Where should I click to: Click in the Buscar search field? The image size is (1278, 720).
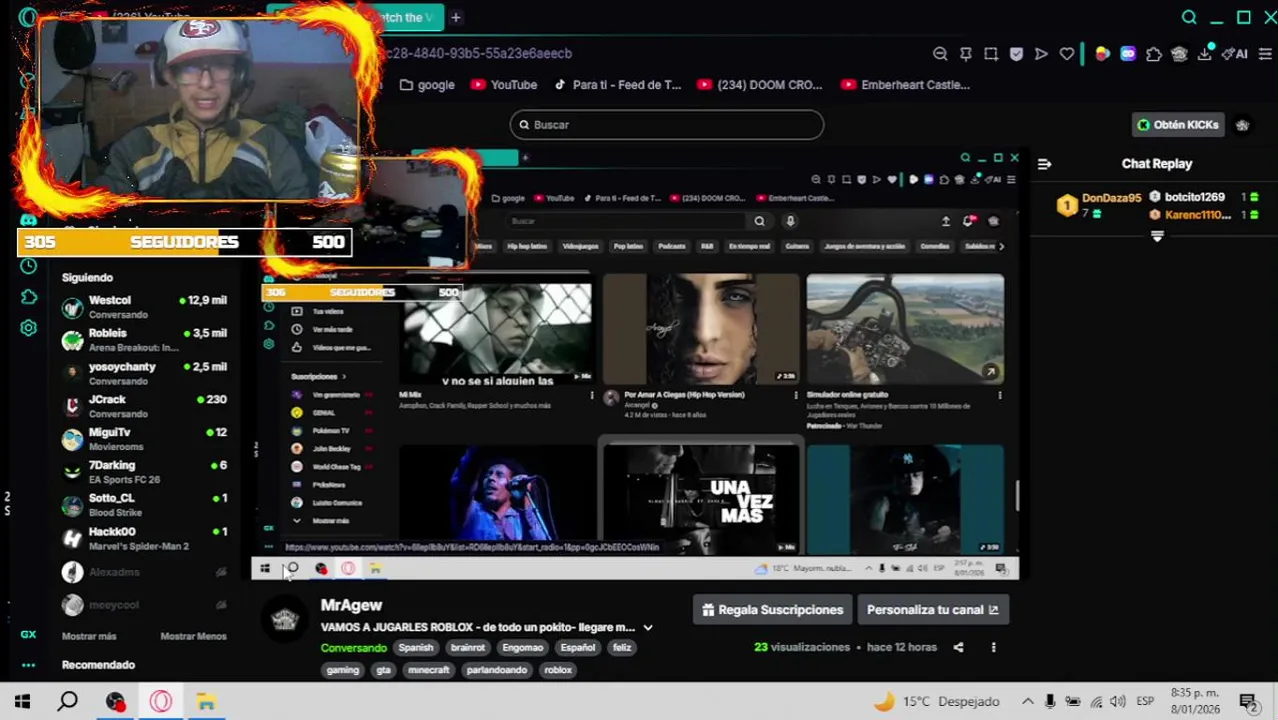pos(666,125)
